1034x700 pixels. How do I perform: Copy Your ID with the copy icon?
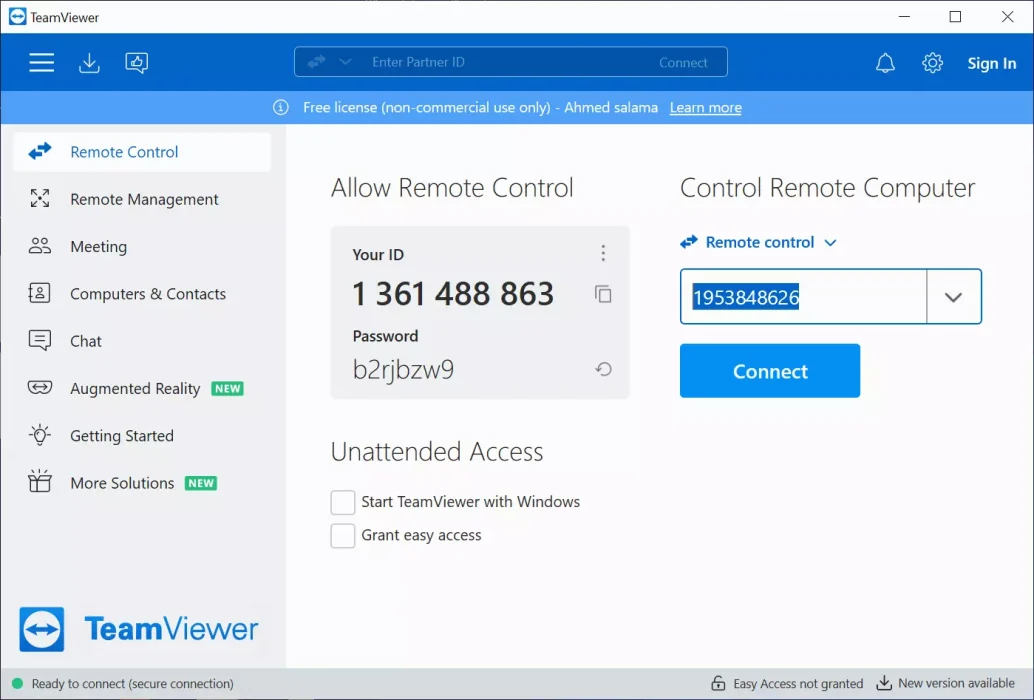(x=603, y=294)
